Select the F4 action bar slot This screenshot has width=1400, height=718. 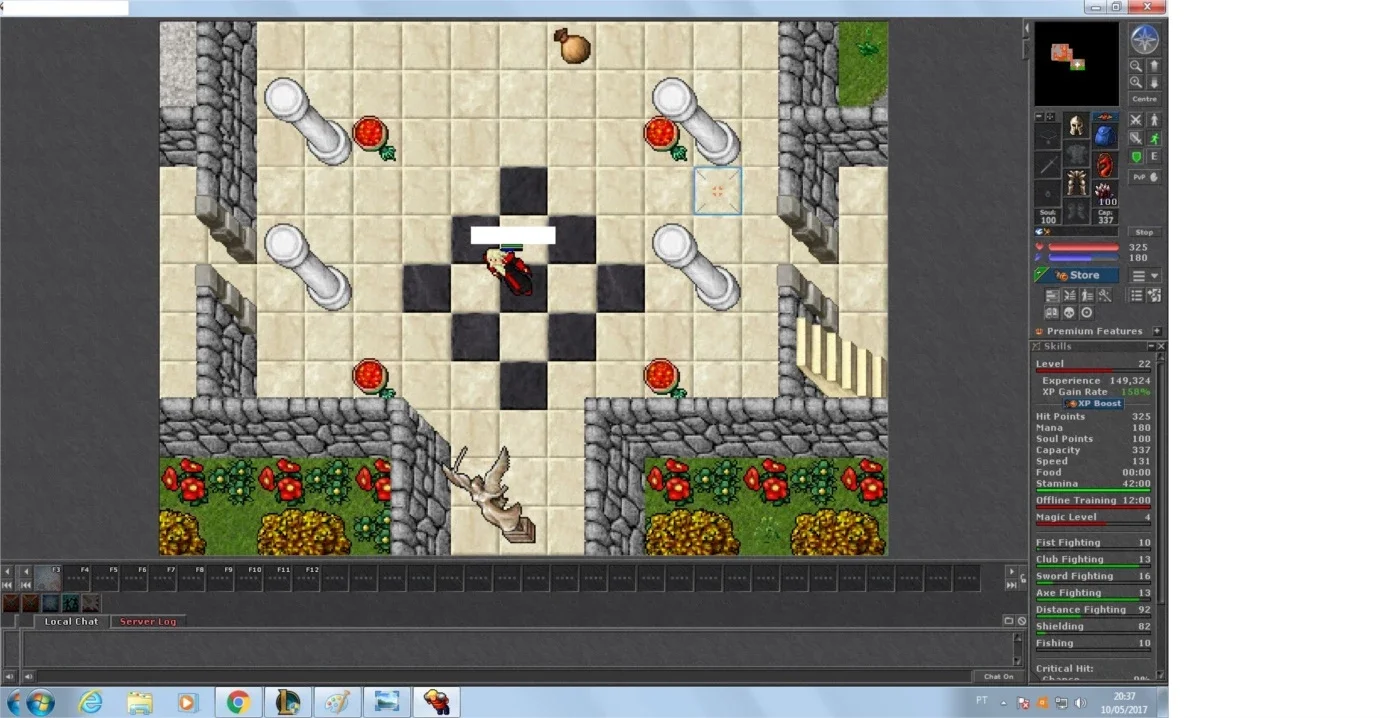click(77, 578)
